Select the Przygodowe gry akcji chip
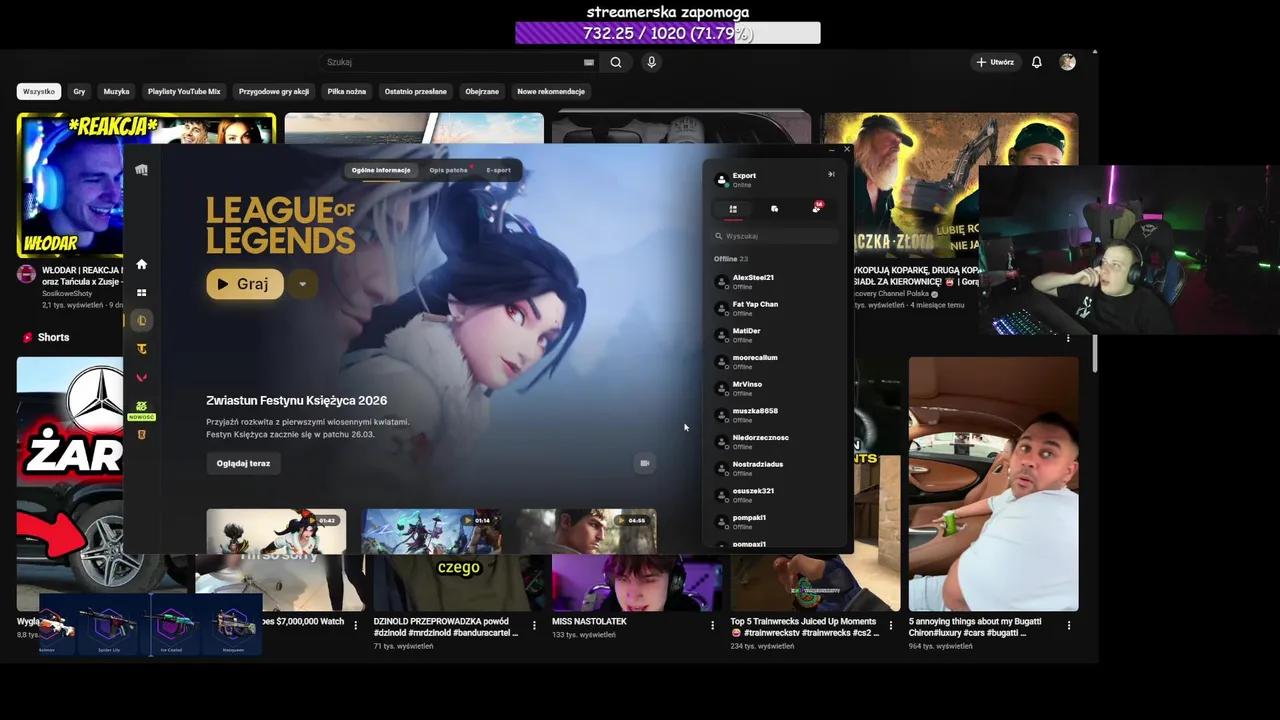 coord(274,91)
